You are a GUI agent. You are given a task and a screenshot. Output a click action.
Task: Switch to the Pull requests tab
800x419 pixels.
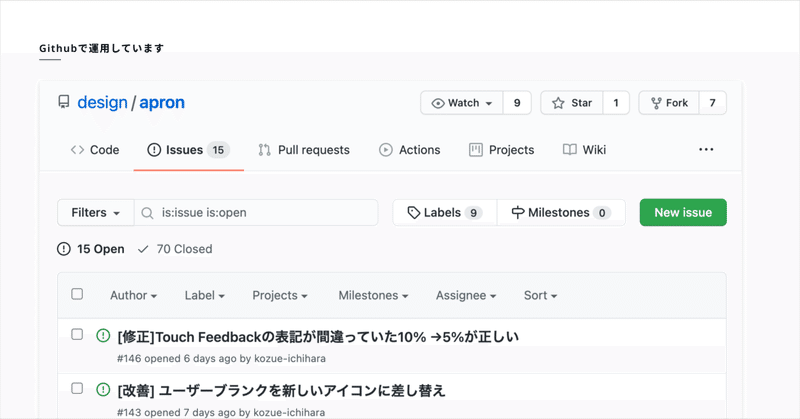pos(304,150)
